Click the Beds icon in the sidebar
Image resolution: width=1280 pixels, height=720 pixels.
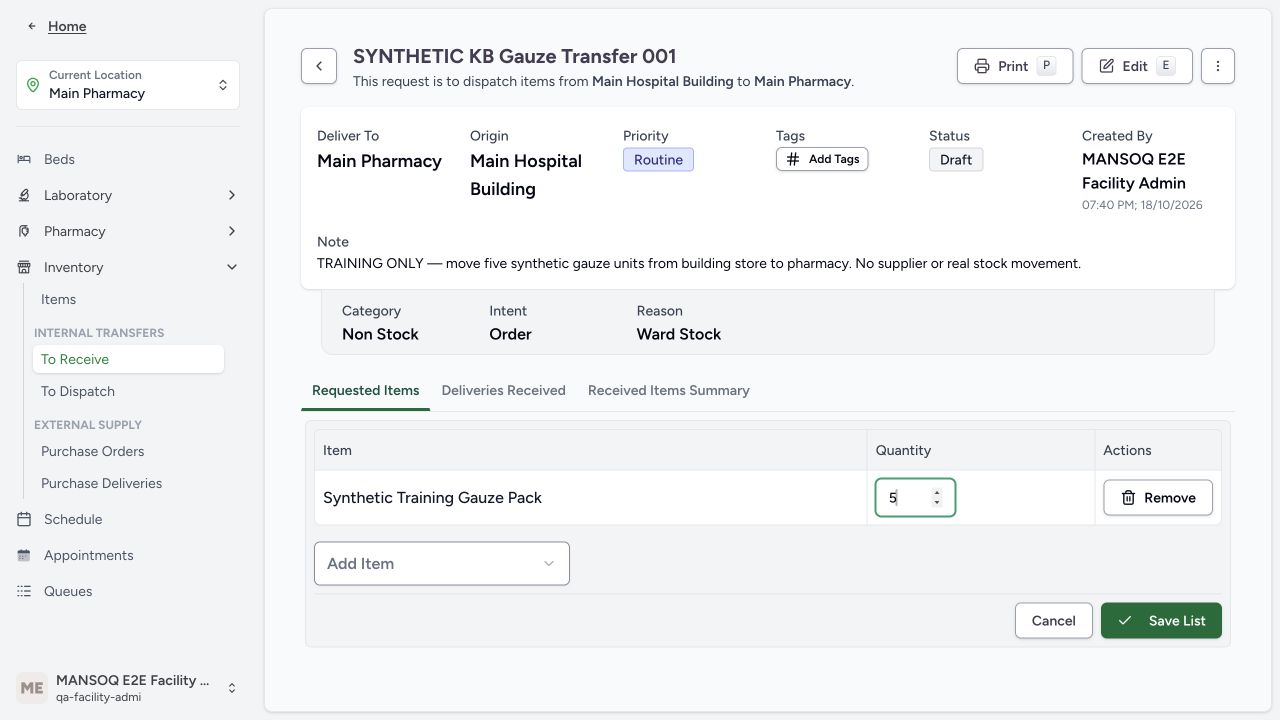tap(24, 159)
